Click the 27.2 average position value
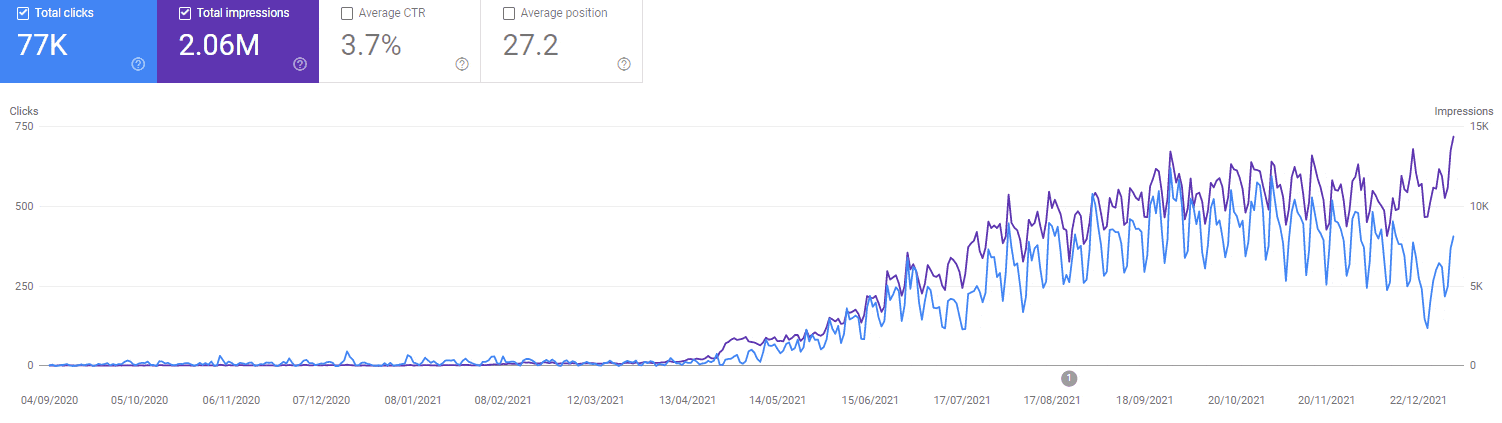This screenshot has height=423, width=1502. (x=530, y=45)
